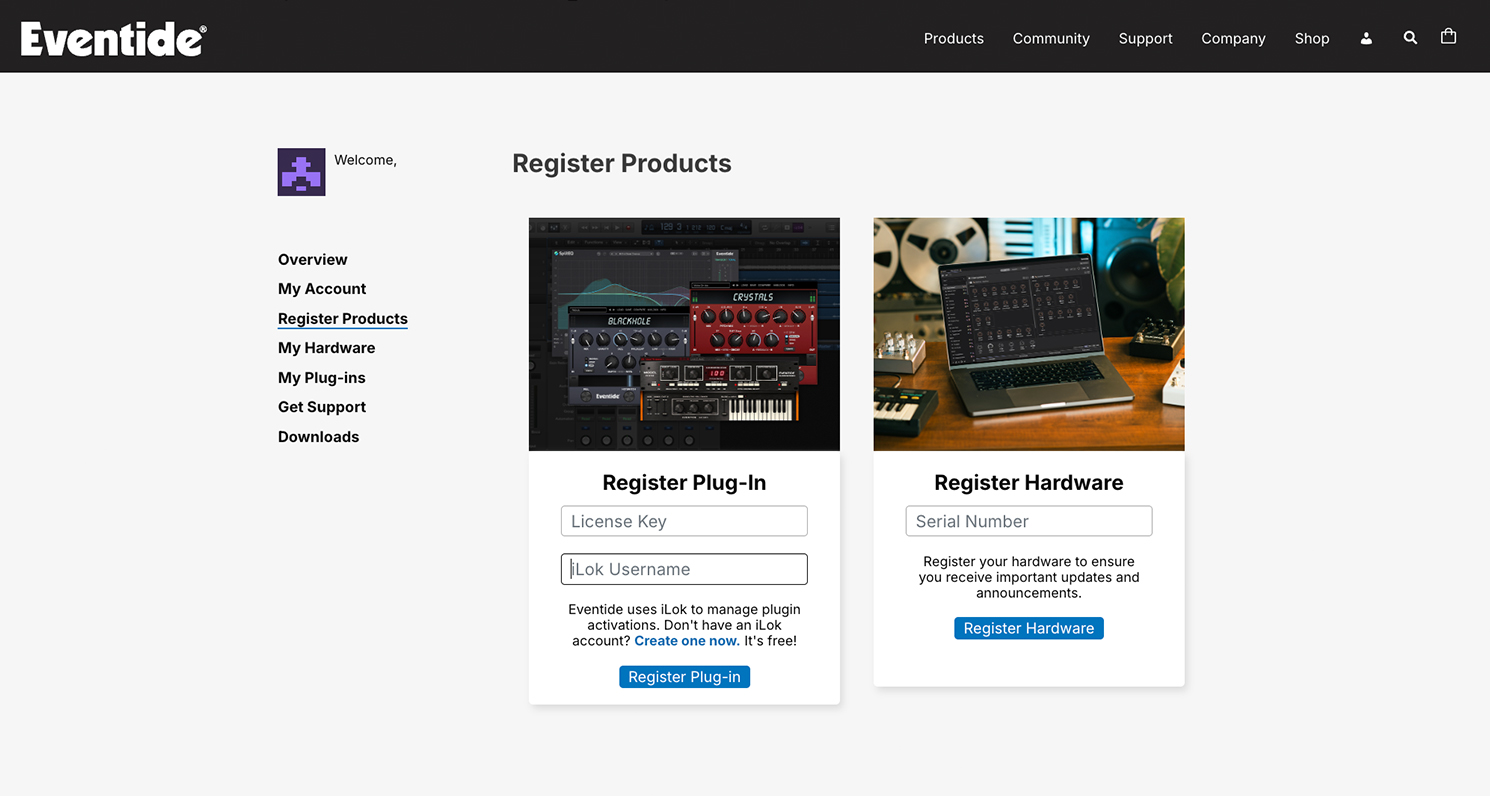This screenshot has height=796, width=1490.
Task: Open the Support menu
Action: point(1145,38)
